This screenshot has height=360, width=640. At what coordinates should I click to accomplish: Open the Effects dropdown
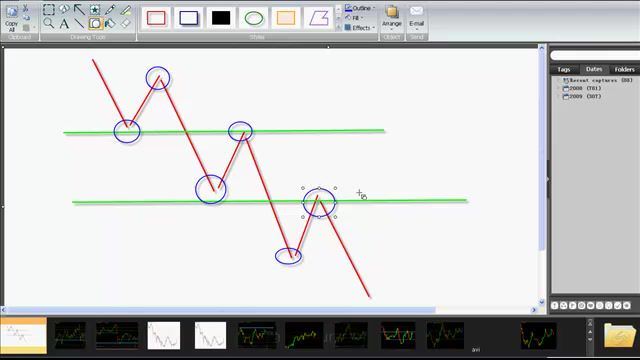coord(360,28)
